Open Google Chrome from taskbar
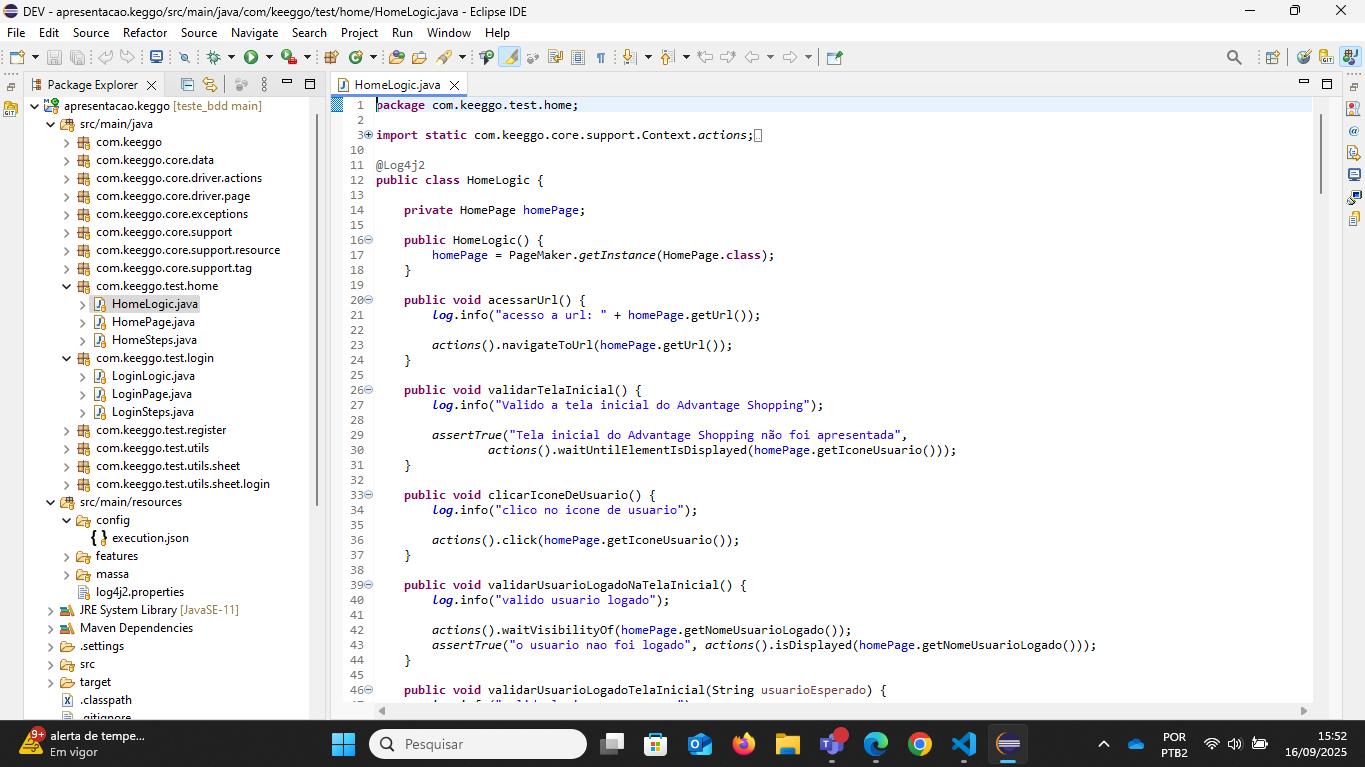The height and width of the screenshot is (767, 1365). 920,744
